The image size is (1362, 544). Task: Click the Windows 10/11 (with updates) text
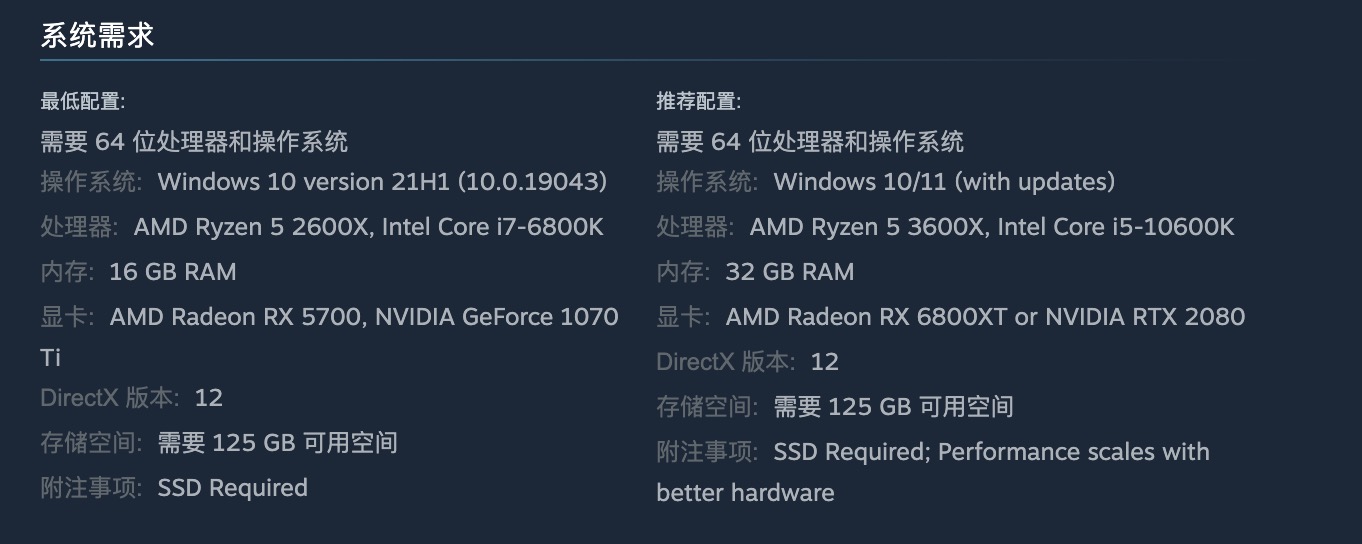coord(944,182)
